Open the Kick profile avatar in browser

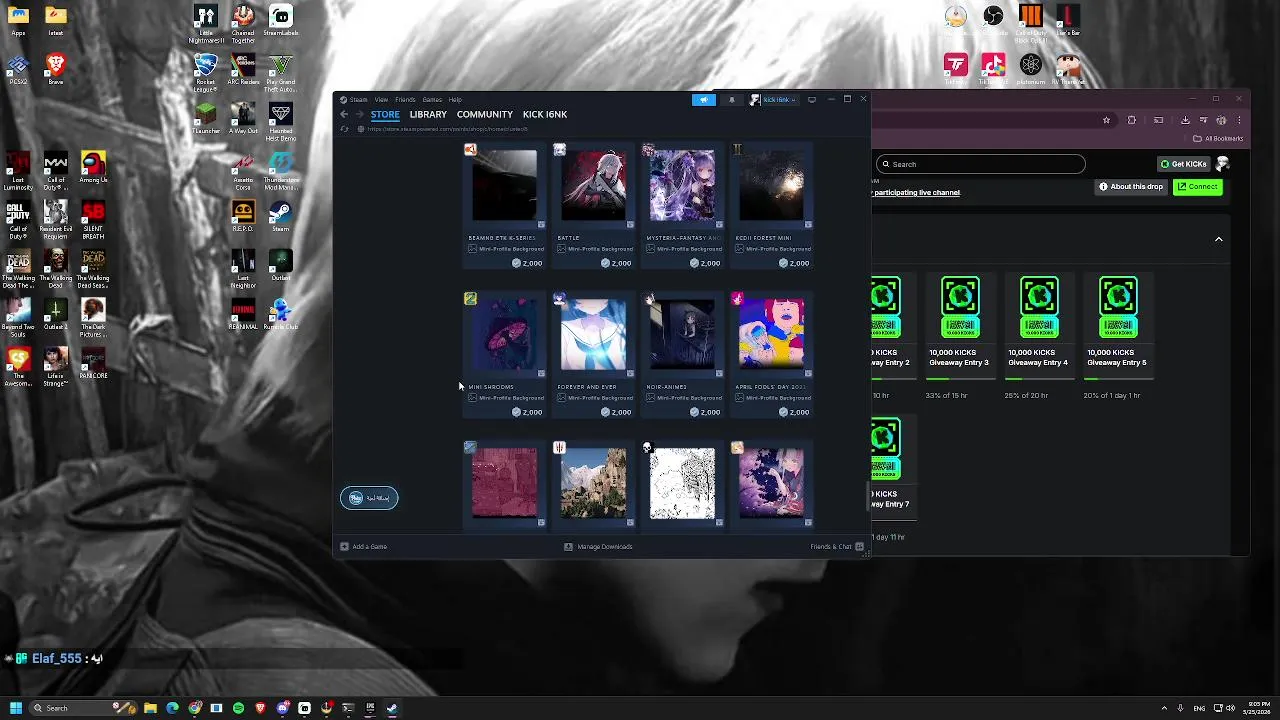pyautogui.click(x=1222, y=164)
